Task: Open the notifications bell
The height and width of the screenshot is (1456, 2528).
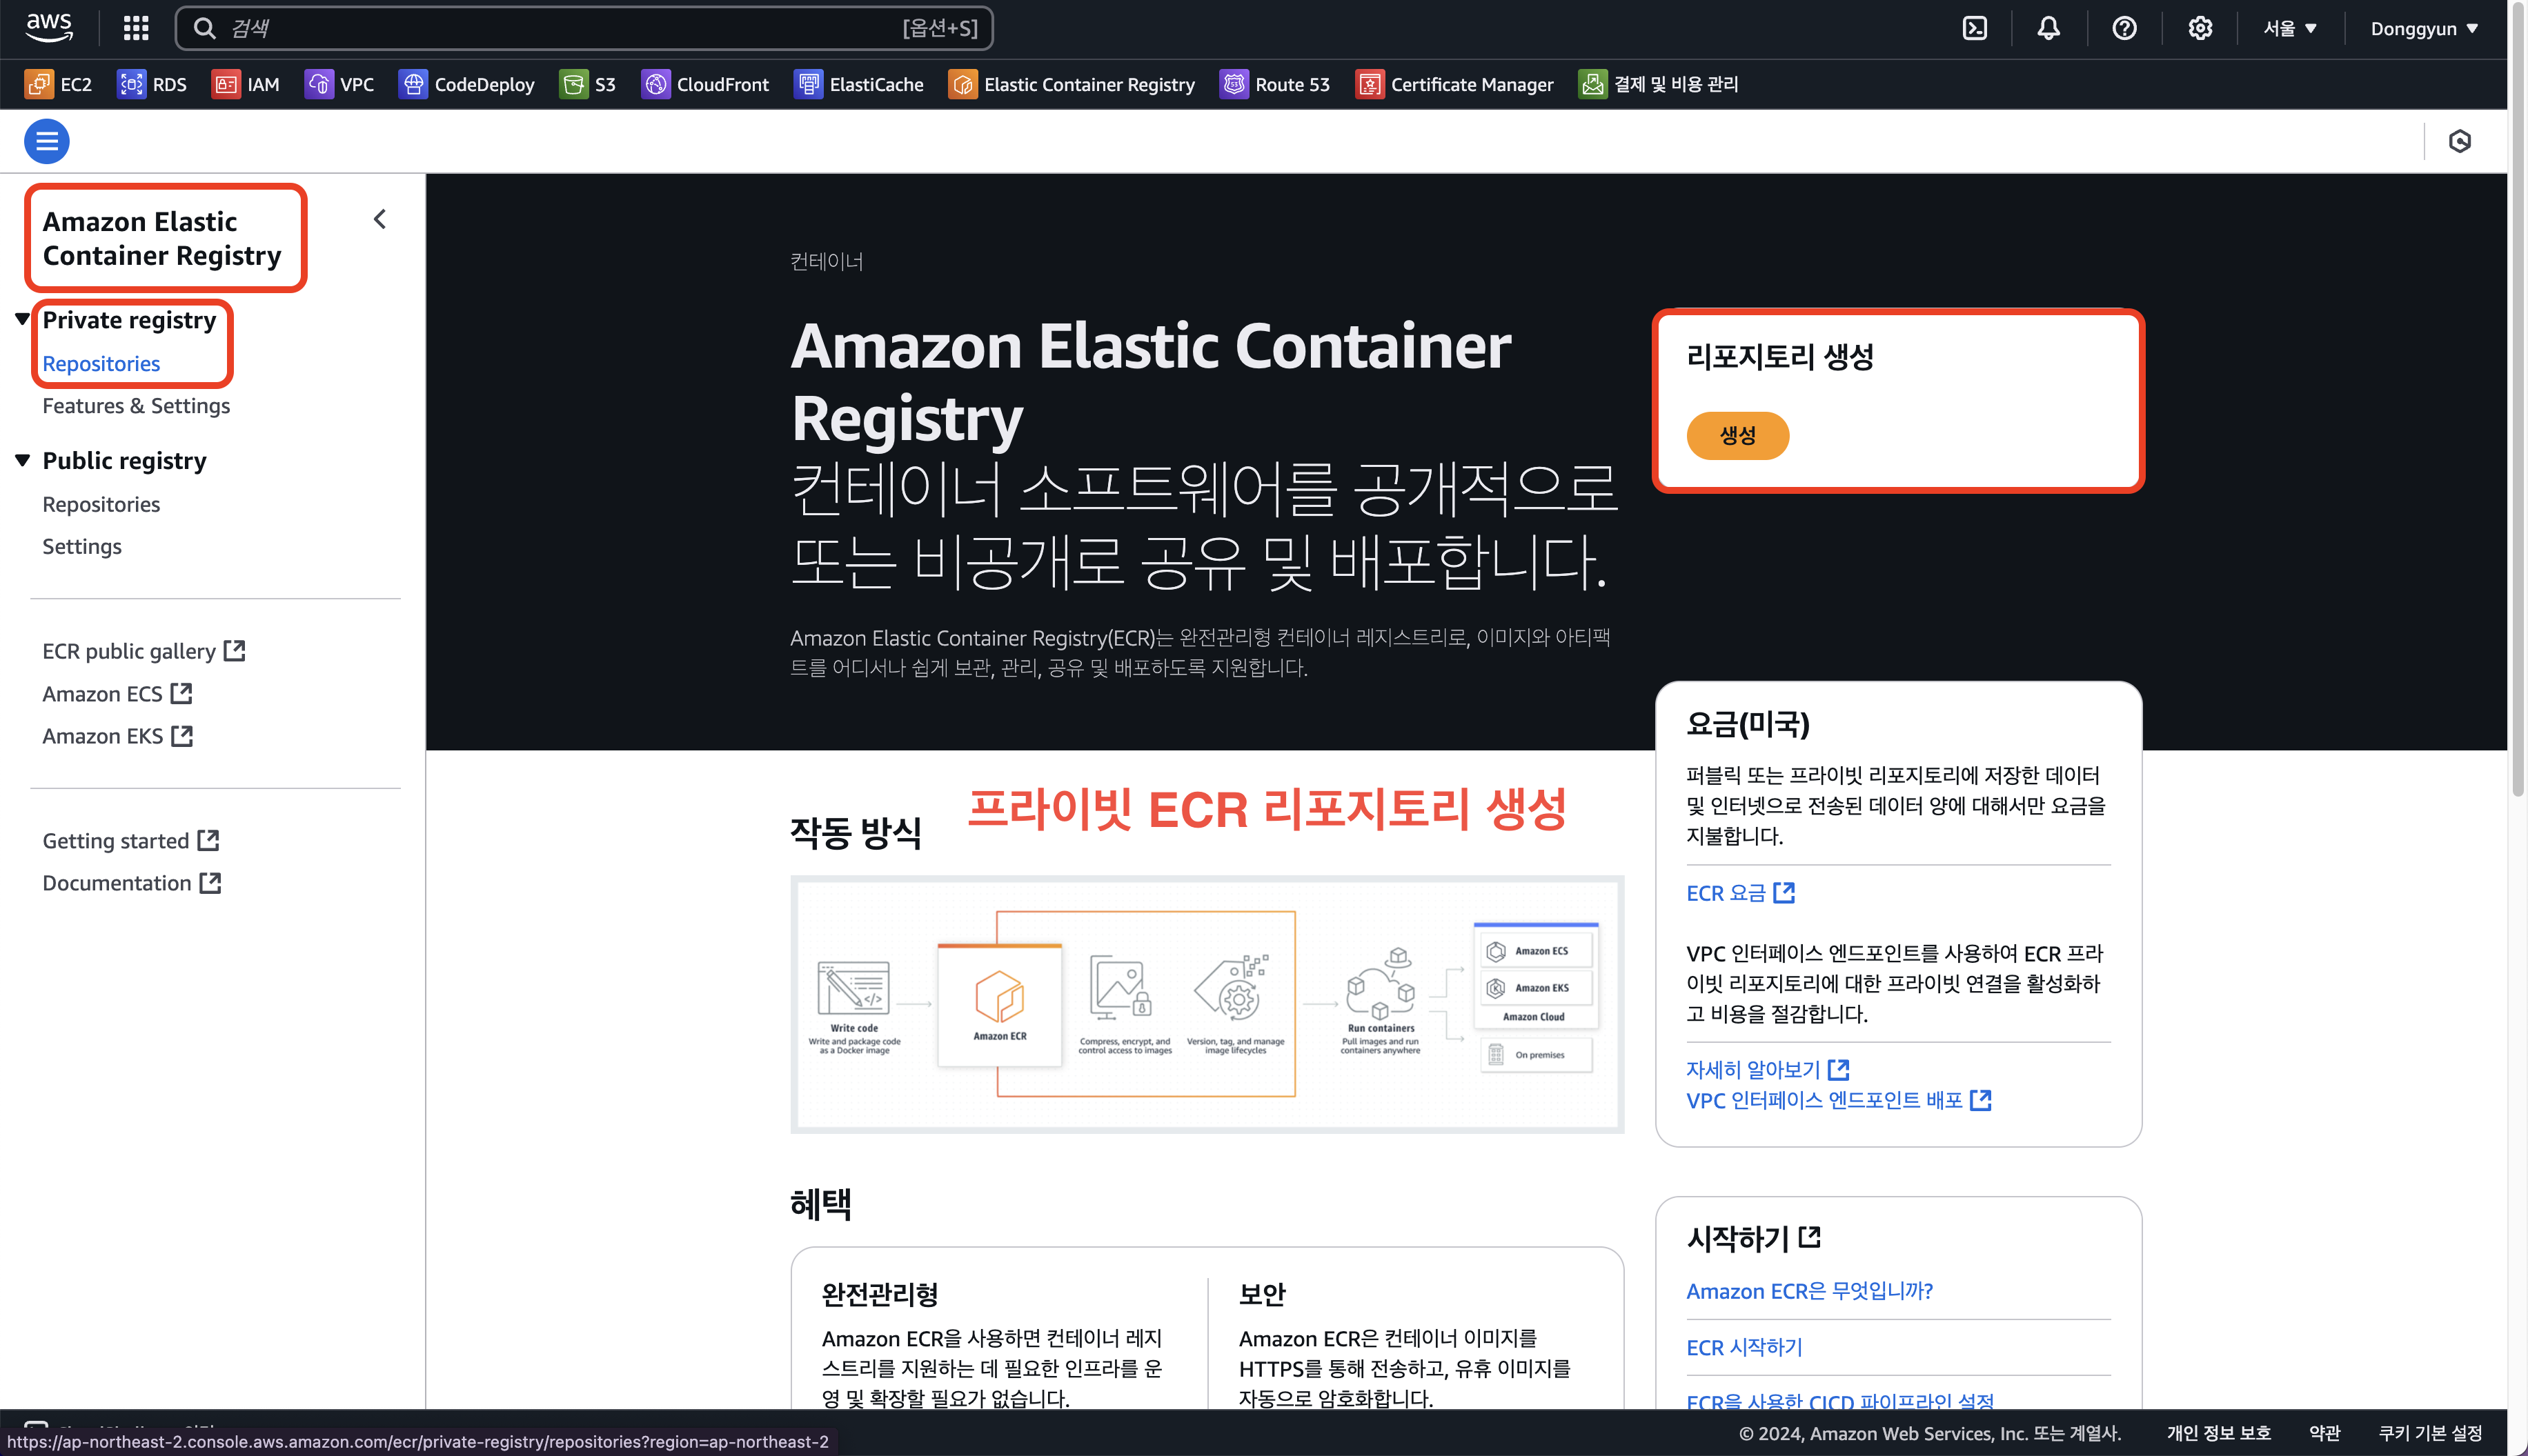Action: point(2049,28)
